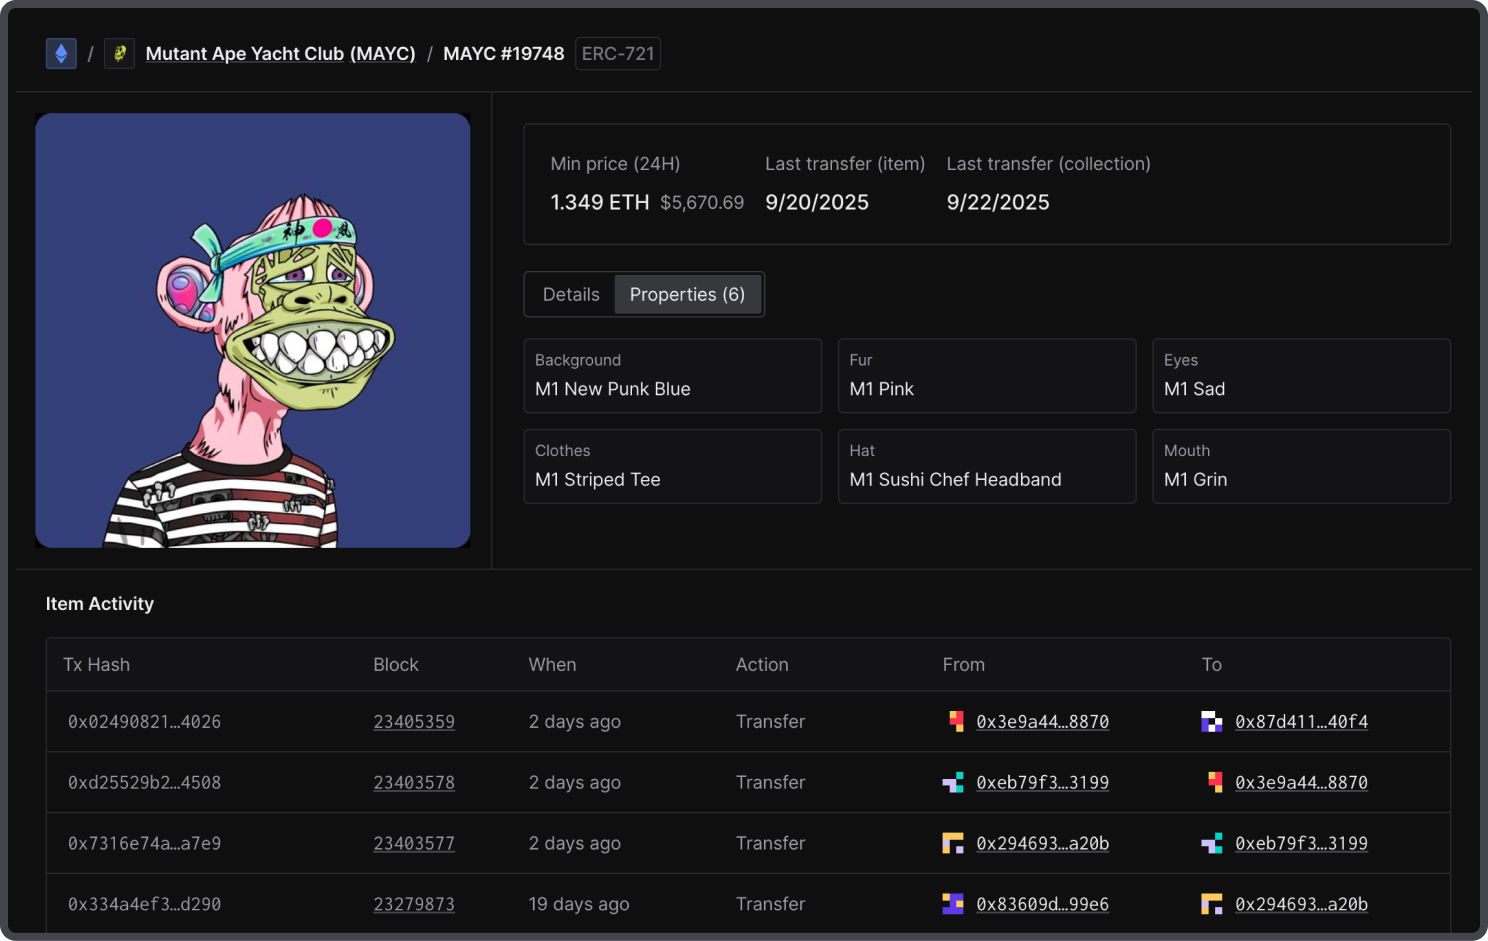Screen dimensions: 1488x941
Task: Click identicon beside From 0xeb79f3…3199 in block 23403578 row
Action: 953,782
